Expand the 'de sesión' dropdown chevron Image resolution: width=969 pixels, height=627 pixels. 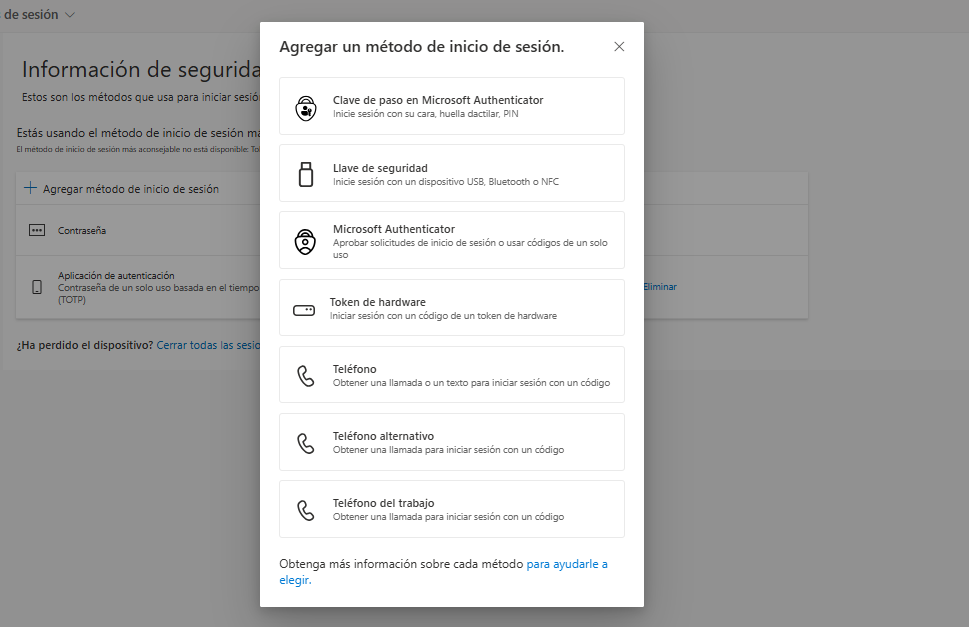pyautogui.click(x=69, y=15)
